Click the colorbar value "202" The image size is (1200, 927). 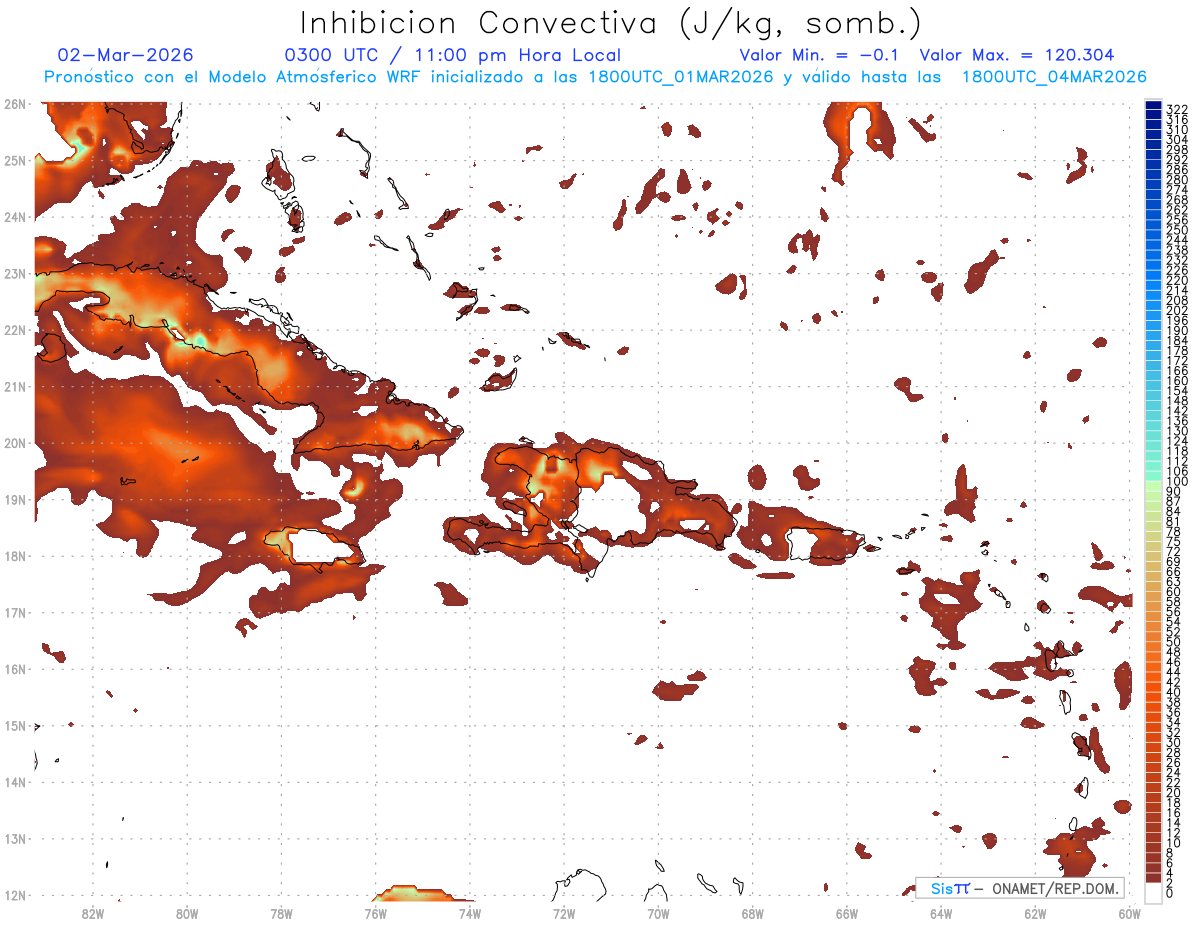point(1177,310)
